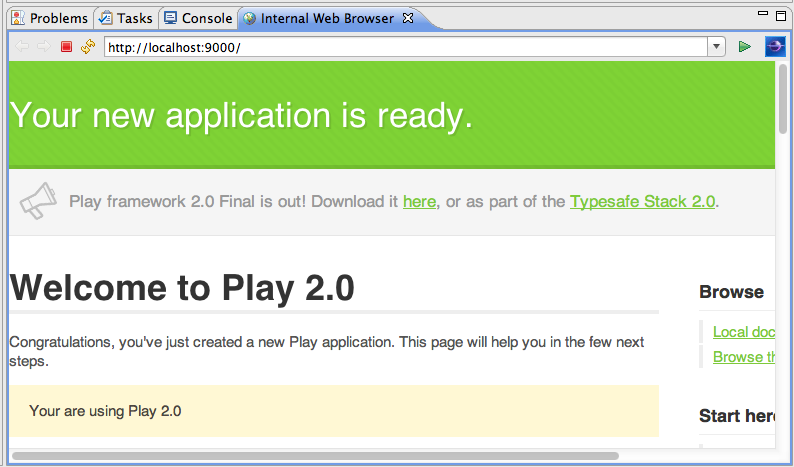Click the megaphone announcement icon
Screen dimensions: 794x467
click(38, 201)
